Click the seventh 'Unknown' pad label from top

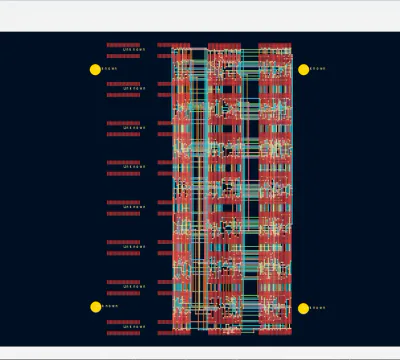pyautogui.click(x=134, y=286)
